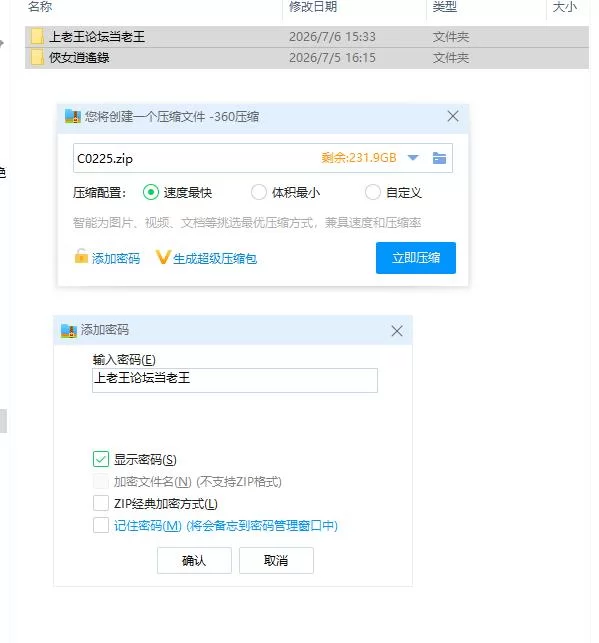
Task: Click the 360压缩 icon in the 添加密码 title bar
Action: coord(68,330)
